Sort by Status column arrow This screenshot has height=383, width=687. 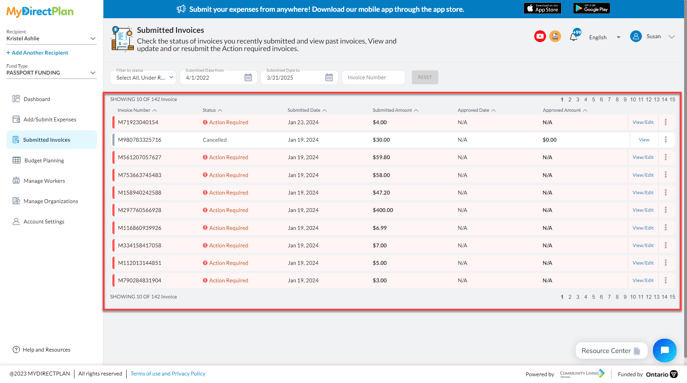coord(220,110)
